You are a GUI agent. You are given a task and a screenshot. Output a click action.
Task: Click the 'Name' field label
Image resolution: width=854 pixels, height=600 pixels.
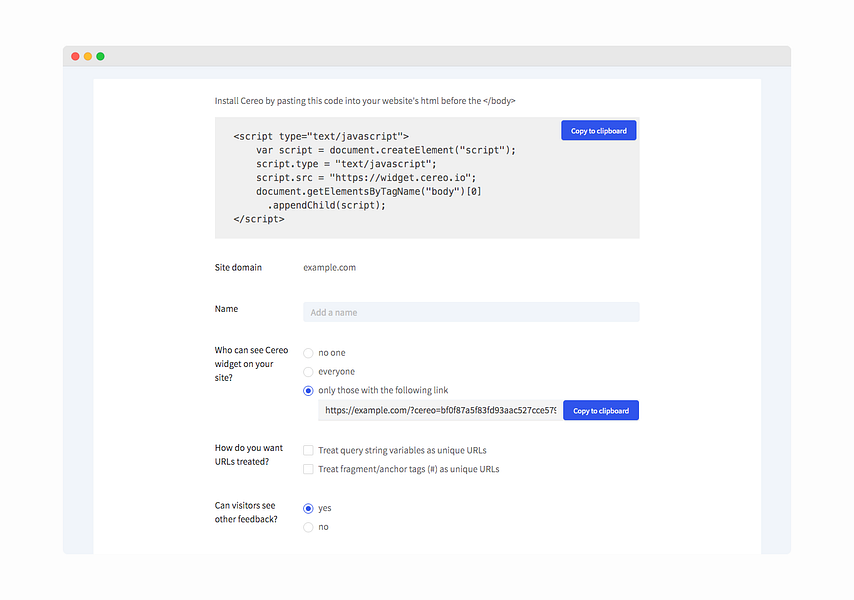[x=226, y=309]
